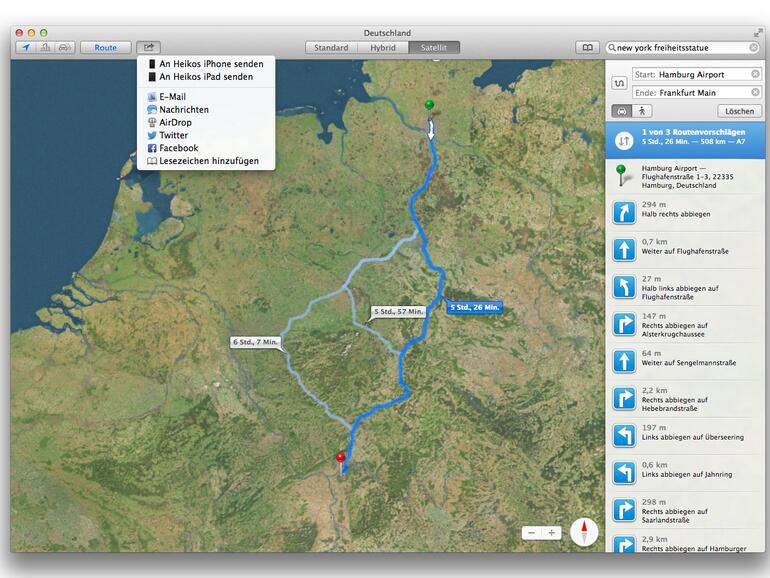This screenshot has width=770, height=578.
Task: Select the 197 m Überseering step
Action: pyautogui.click(x=686, y=436)
